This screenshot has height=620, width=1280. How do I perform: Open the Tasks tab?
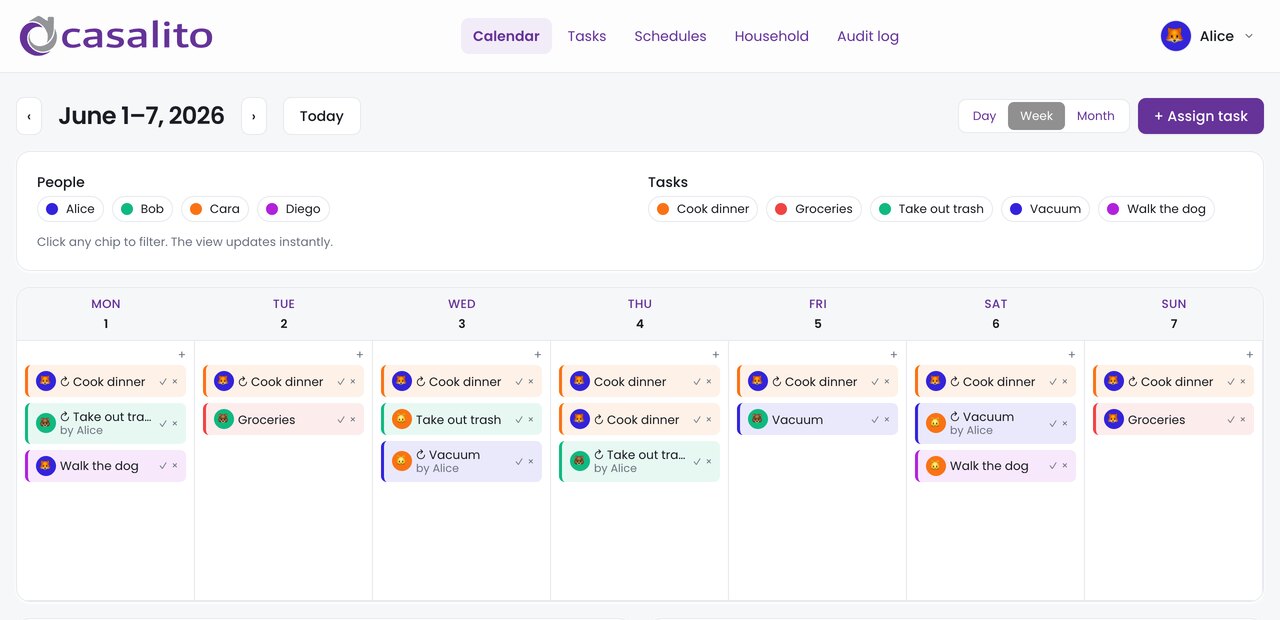[587, 36]
